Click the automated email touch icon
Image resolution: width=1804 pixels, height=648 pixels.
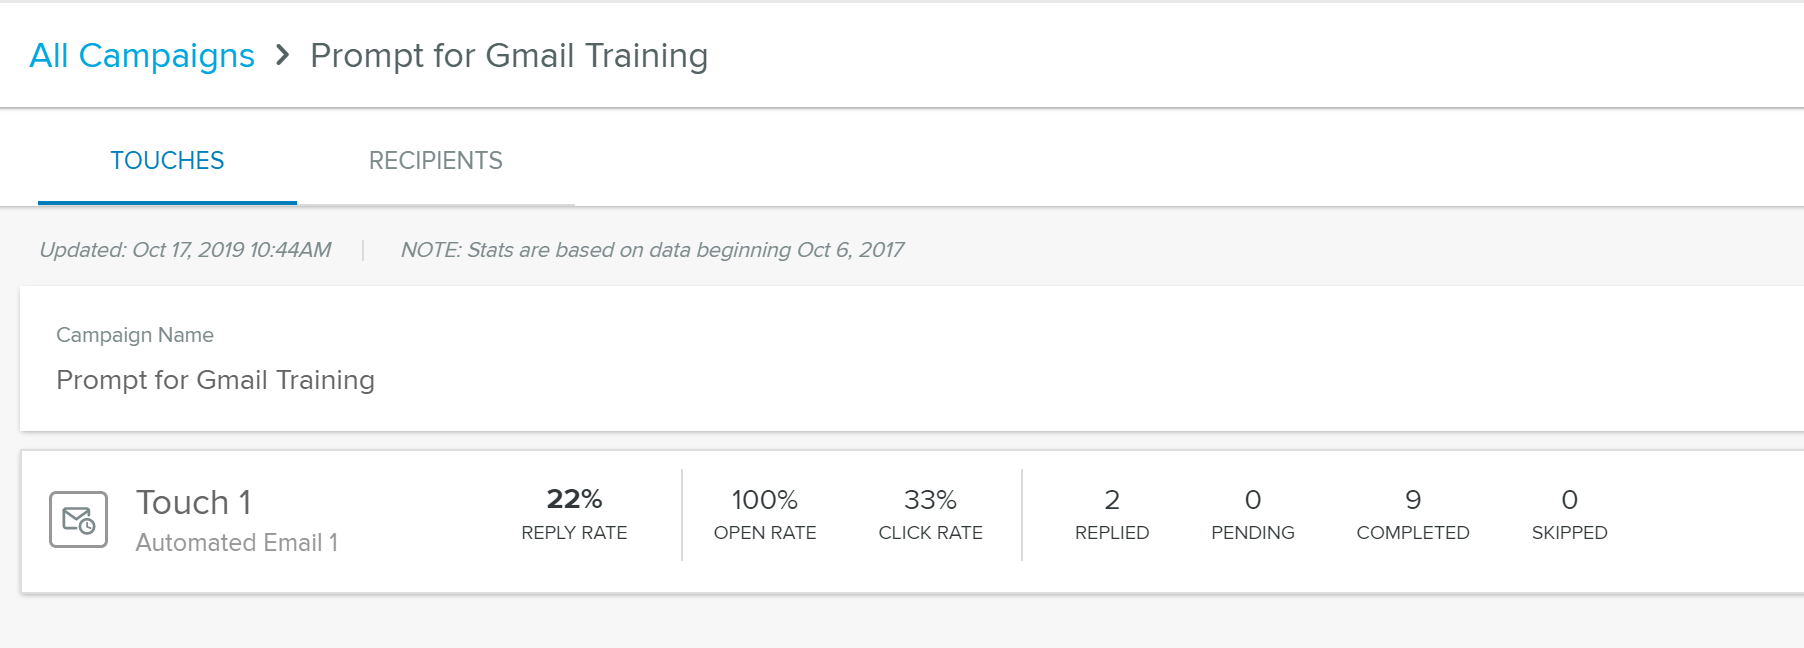pos(79,520)
